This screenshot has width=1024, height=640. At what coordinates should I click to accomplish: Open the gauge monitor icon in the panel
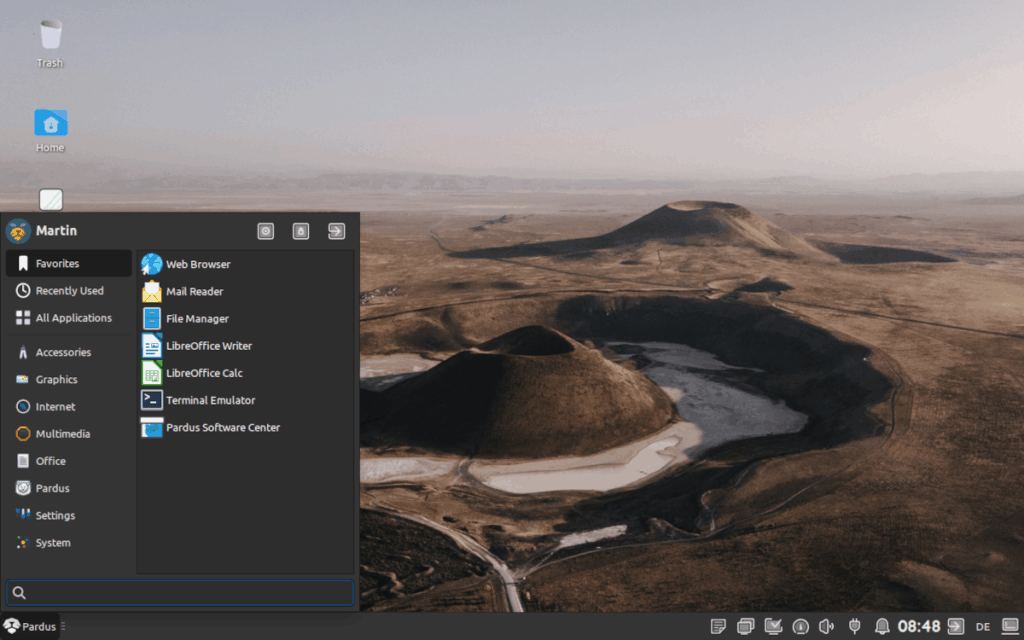click(800, 627)
